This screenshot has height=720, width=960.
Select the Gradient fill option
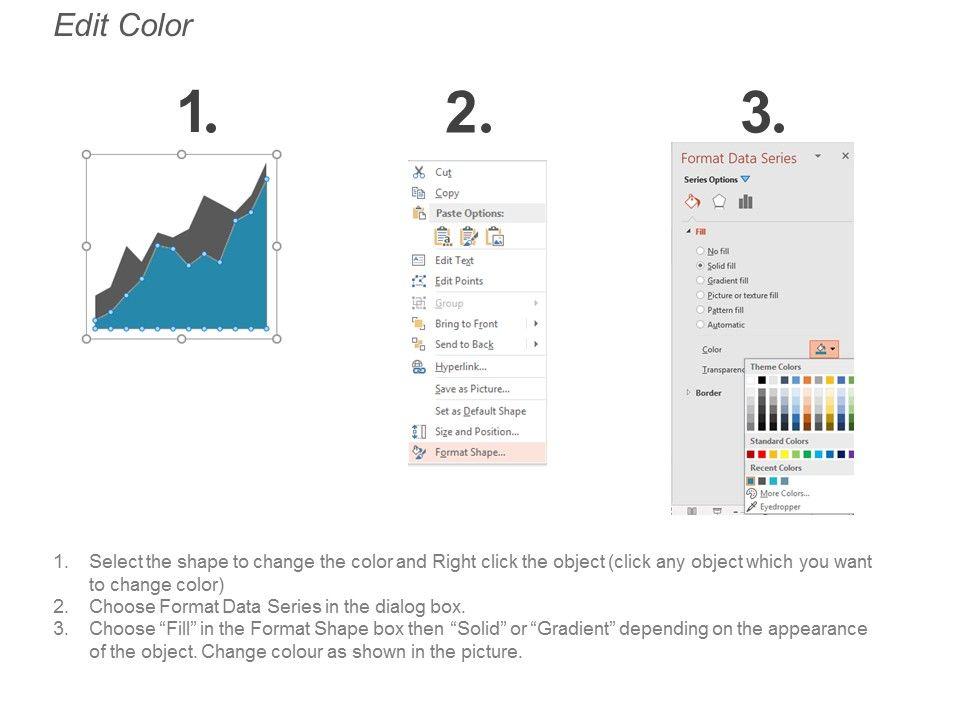click(x=700, y=281)
